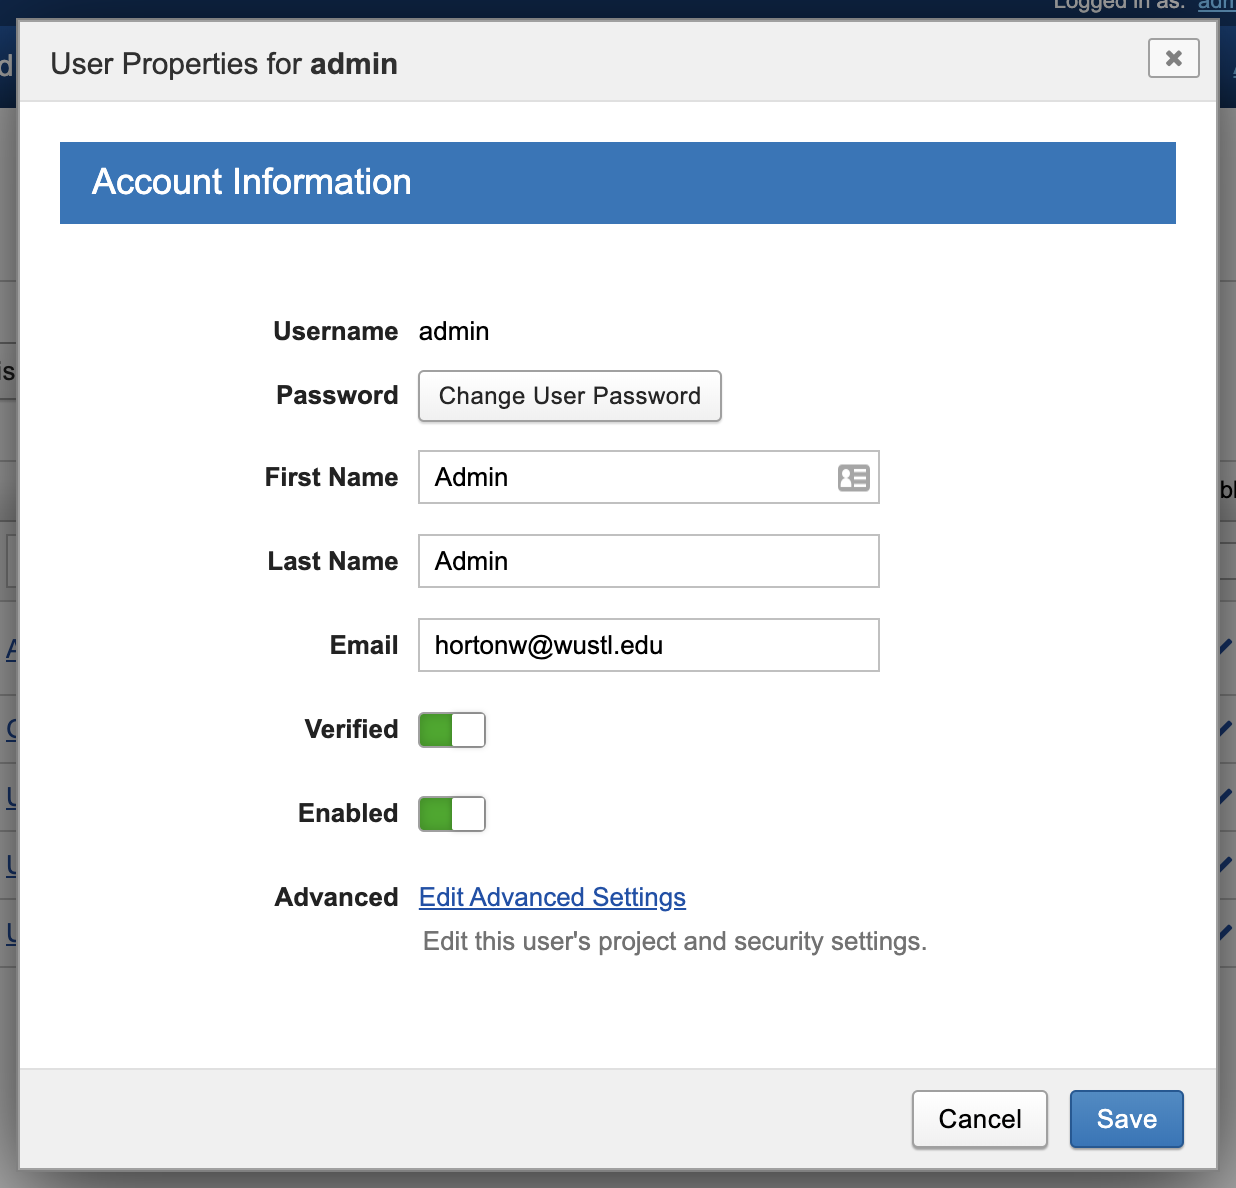1236x1188 pixels.
Task: Click the Verified field label
Action: click(351, 730)
